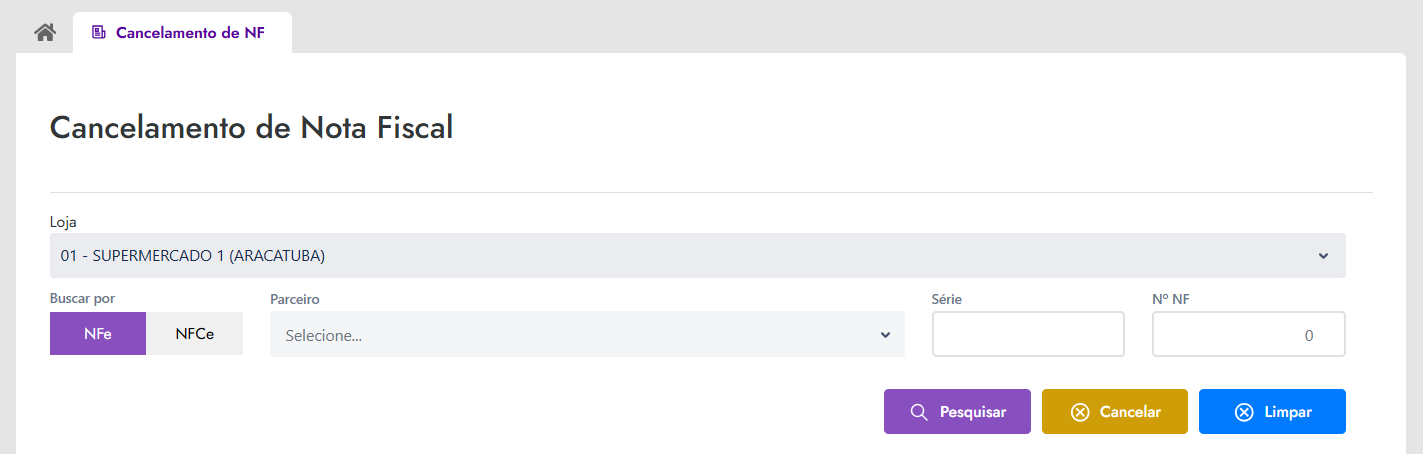Click the Buscar por label

click(82, 299)
